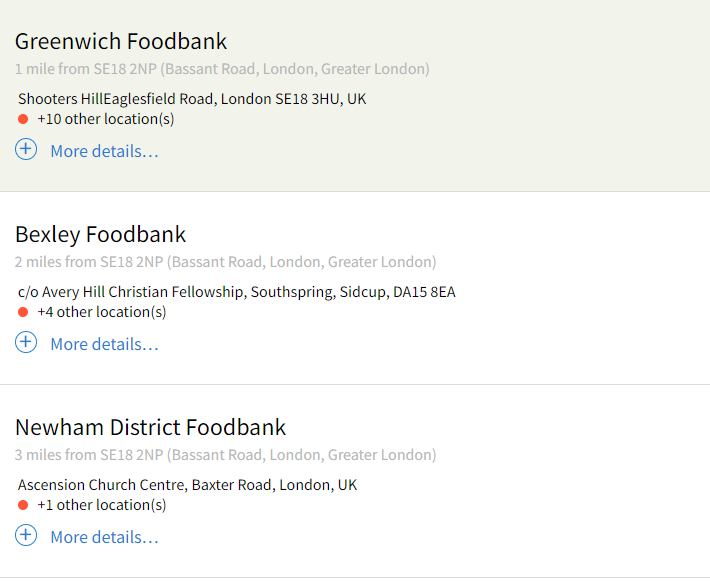This screenshot has width=710, height=582.
Task: Select the Avery Hill Christian Fellowship address
Action: (x=236, y=292)
